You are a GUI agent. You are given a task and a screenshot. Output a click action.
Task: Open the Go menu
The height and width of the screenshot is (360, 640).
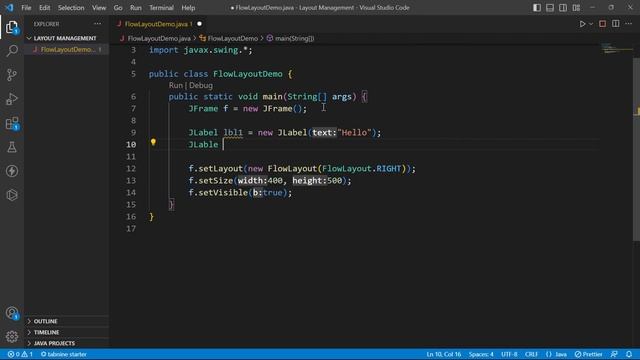pos(118,8)
